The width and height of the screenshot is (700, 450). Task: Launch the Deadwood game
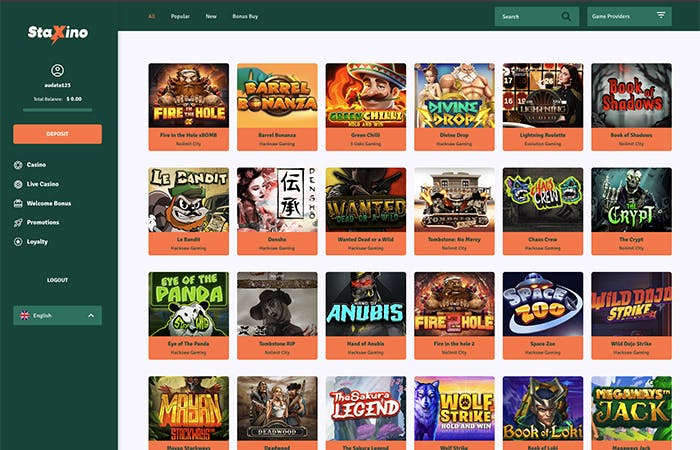[277, 413]
